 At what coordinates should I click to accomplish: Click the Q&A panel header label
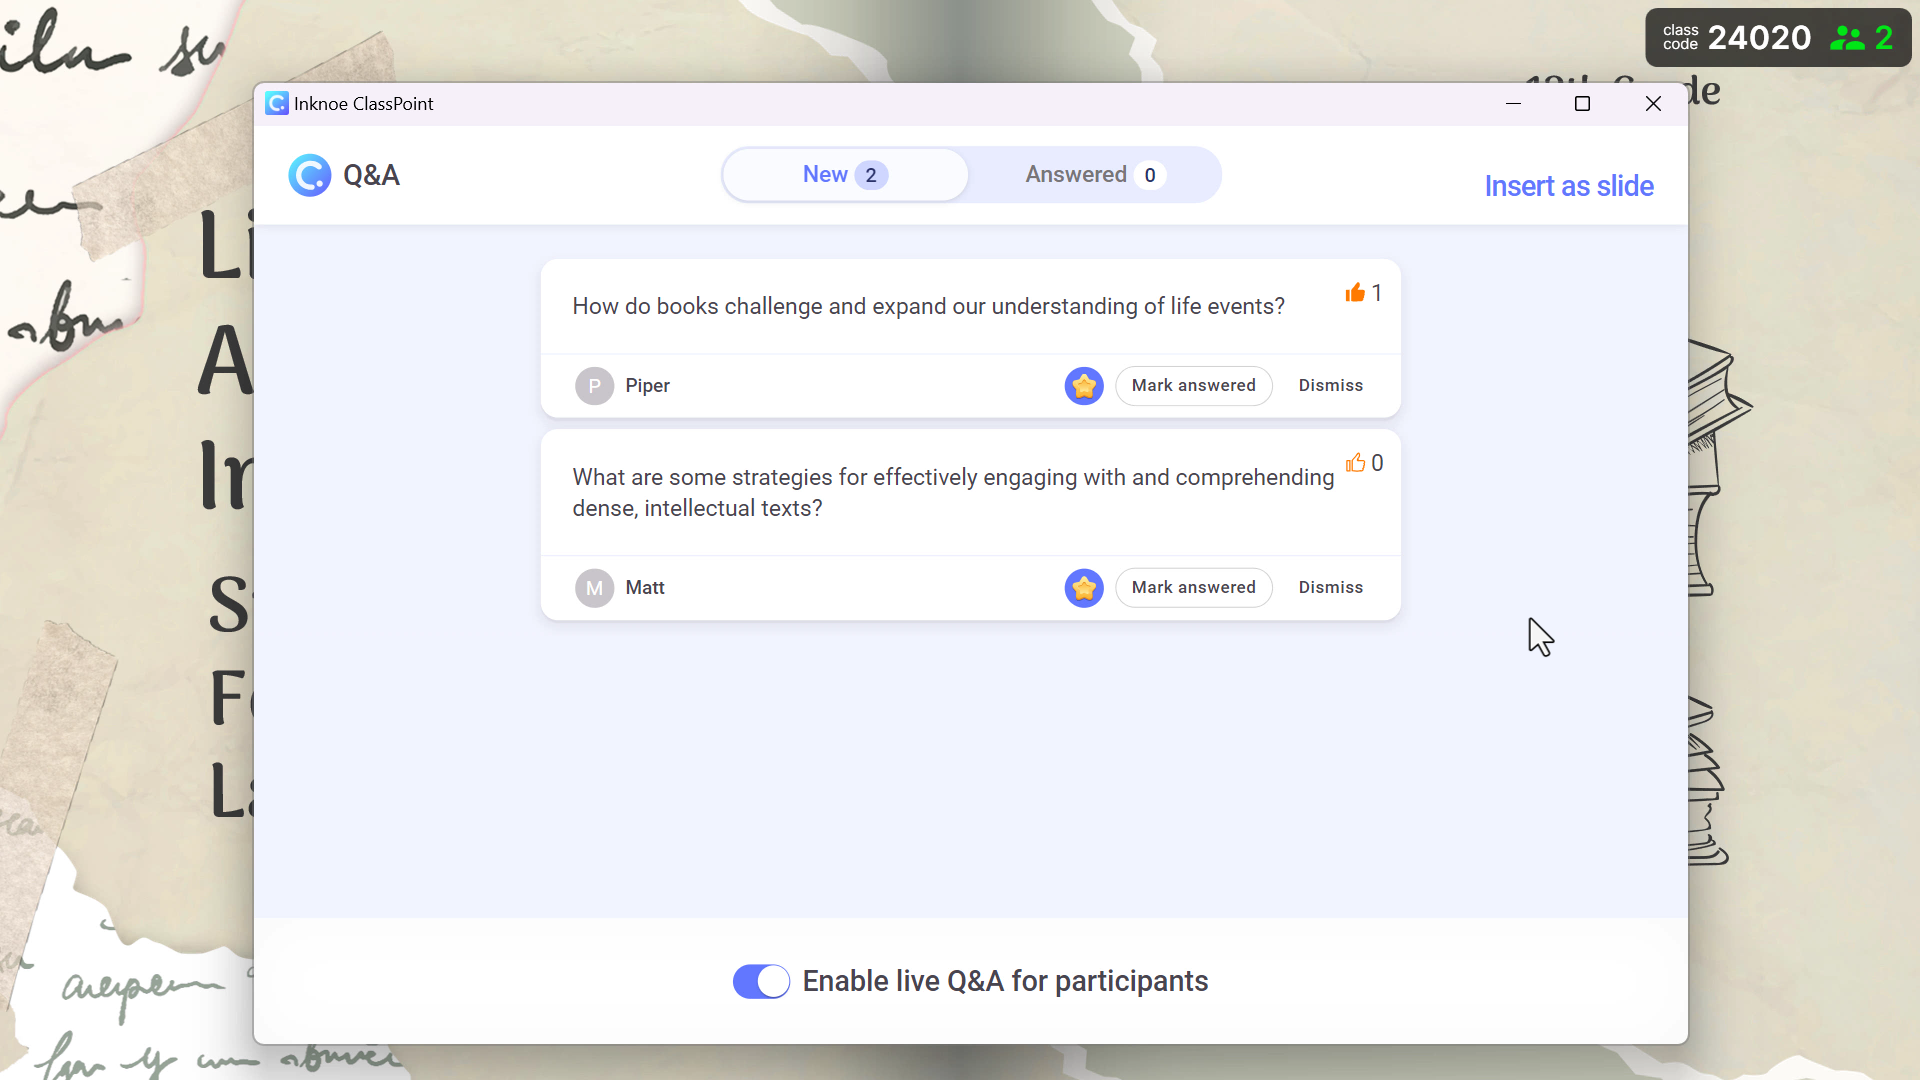(x=372, y=175)
